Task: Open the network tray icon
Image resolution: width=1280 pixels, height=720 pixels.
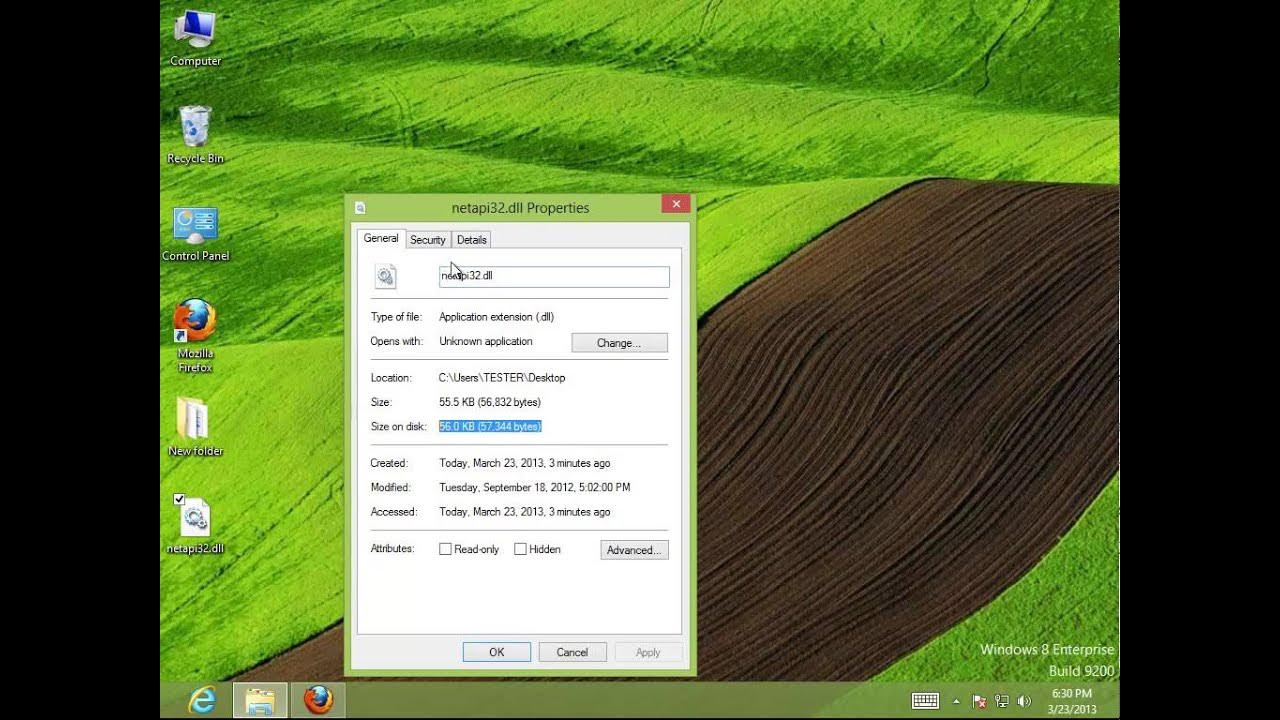Action: coord(1001,701)
